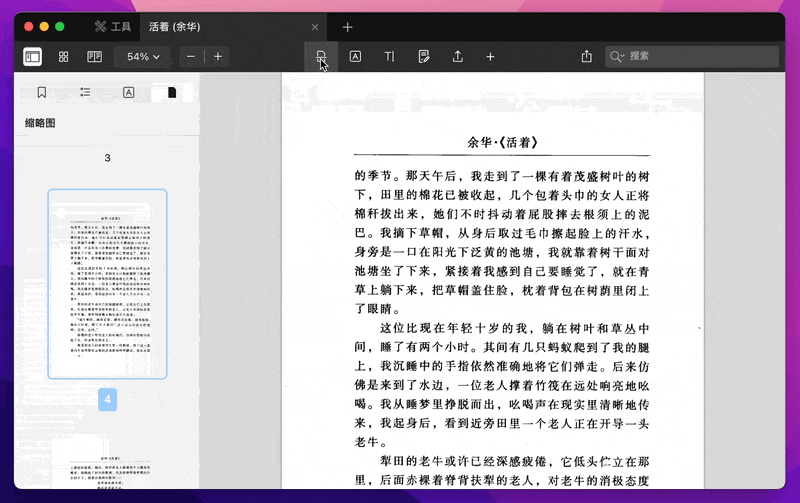Add more tools with the toolbar plus
Viewport: 800px width, 503px height.
[490, 57]
